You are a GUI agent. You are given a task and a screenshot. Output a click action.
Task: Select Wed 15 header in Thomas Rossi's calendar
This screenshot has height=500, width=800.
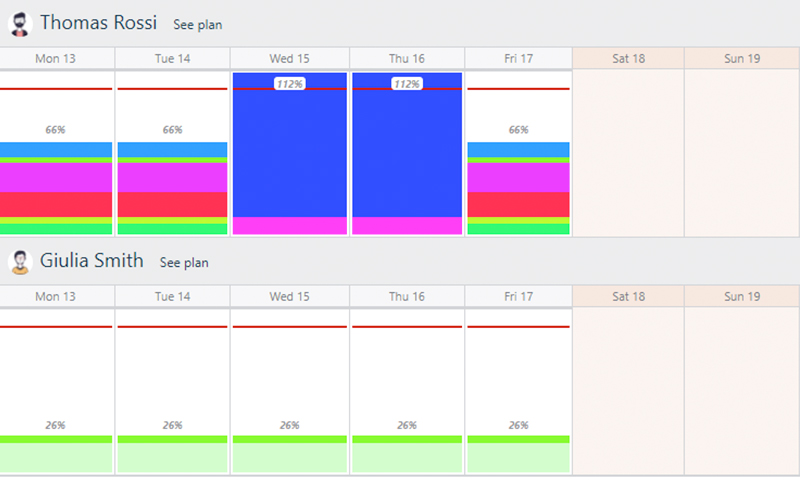[x=290, y=59]
